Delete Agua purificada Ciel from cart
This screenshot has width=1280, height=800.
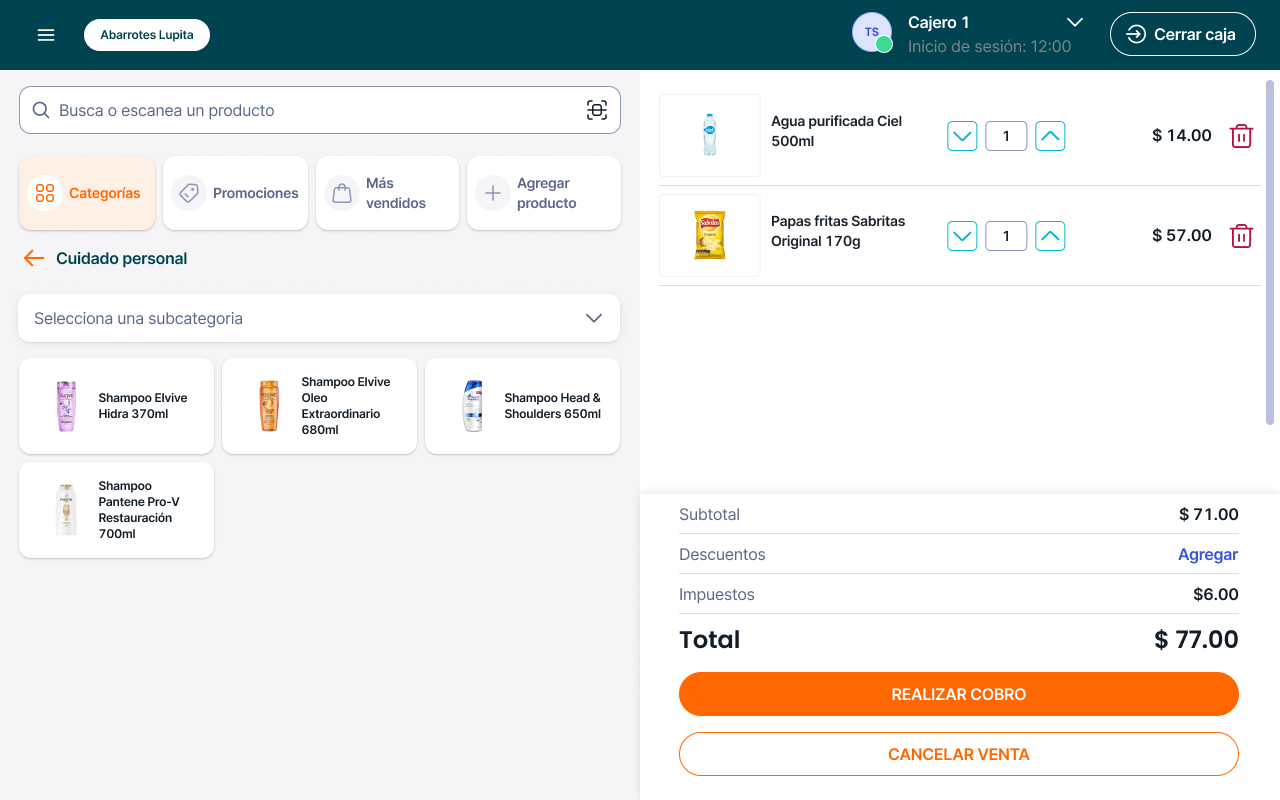1241,136
